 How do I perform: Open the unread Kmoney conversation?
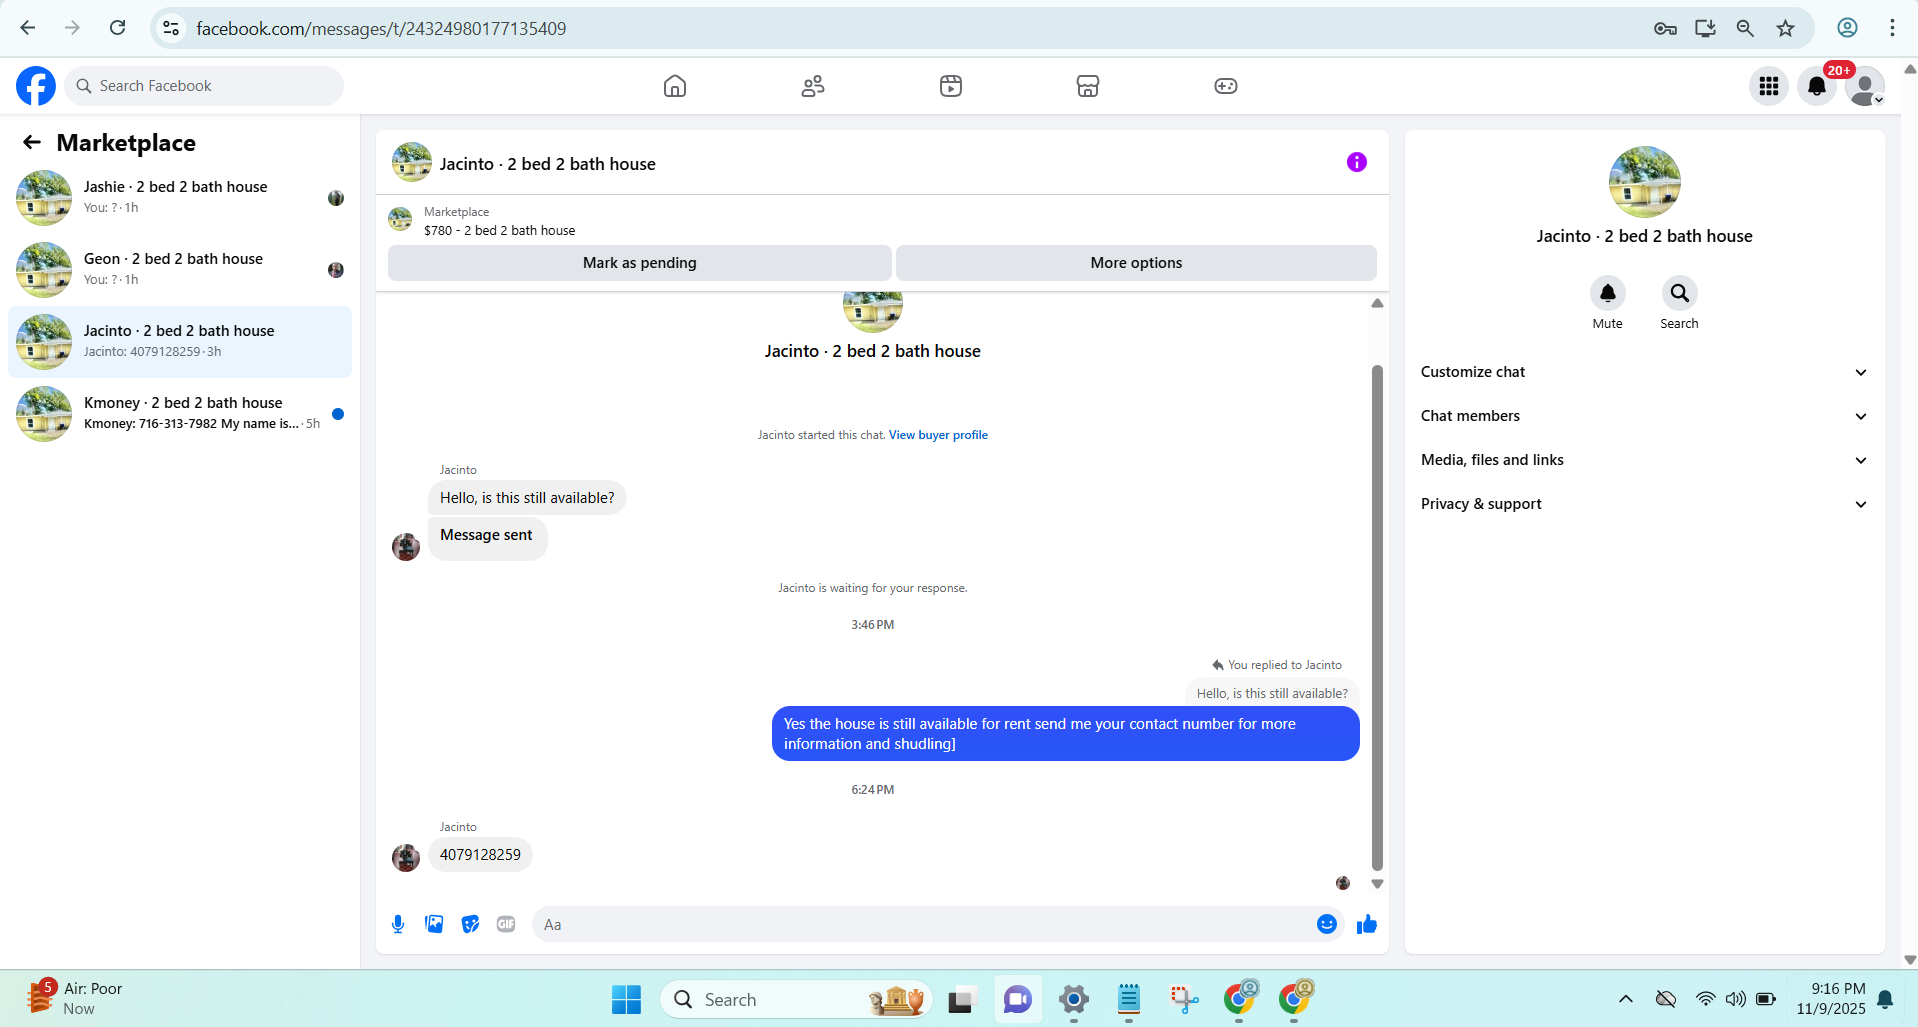coord(180,414)
